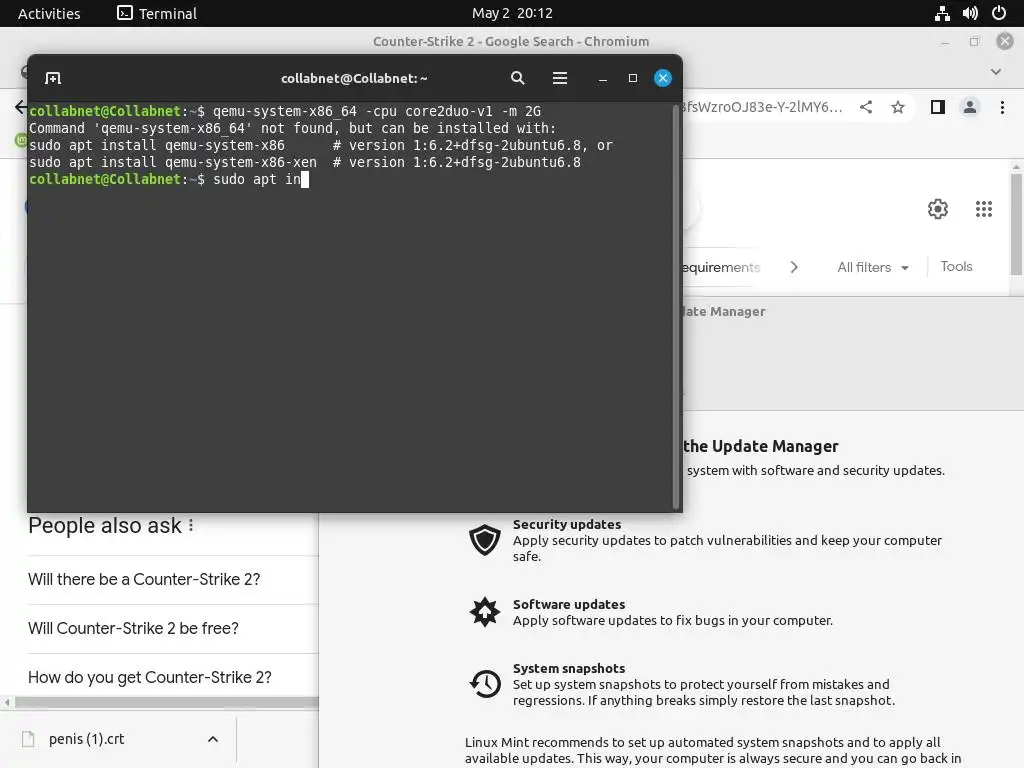The image size is (1024, 768).
Task: Click the Chromium window title text
Action: click(511, 41)
